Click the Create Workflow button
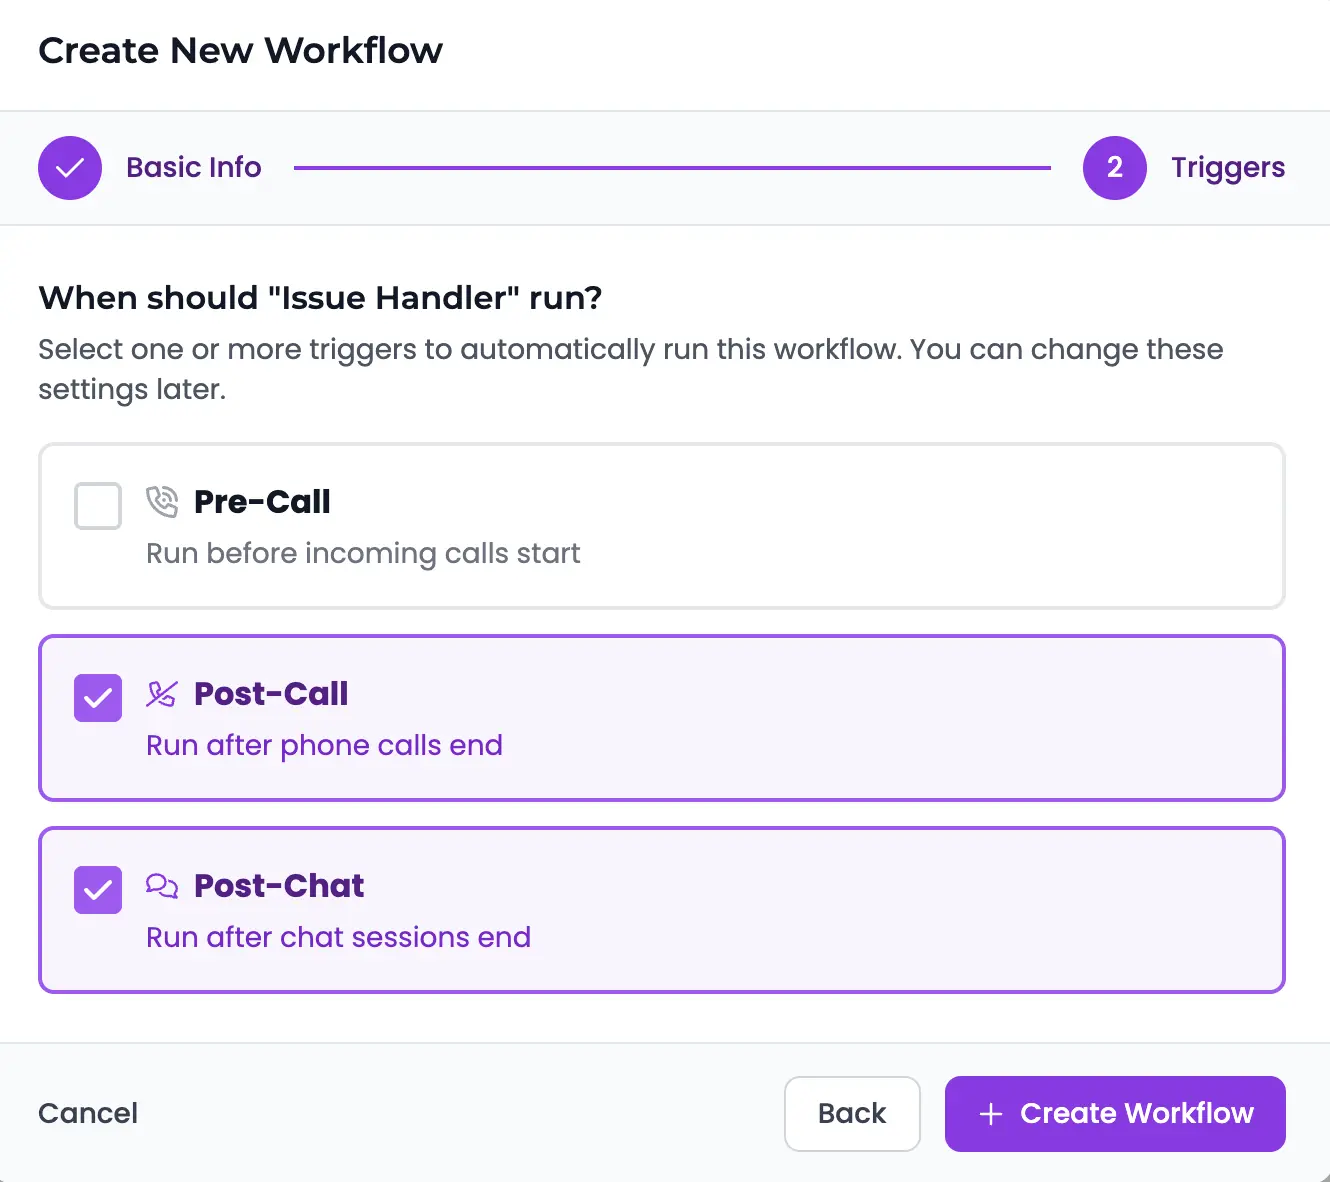 pyautogui.click(x=1114, y=1113)
